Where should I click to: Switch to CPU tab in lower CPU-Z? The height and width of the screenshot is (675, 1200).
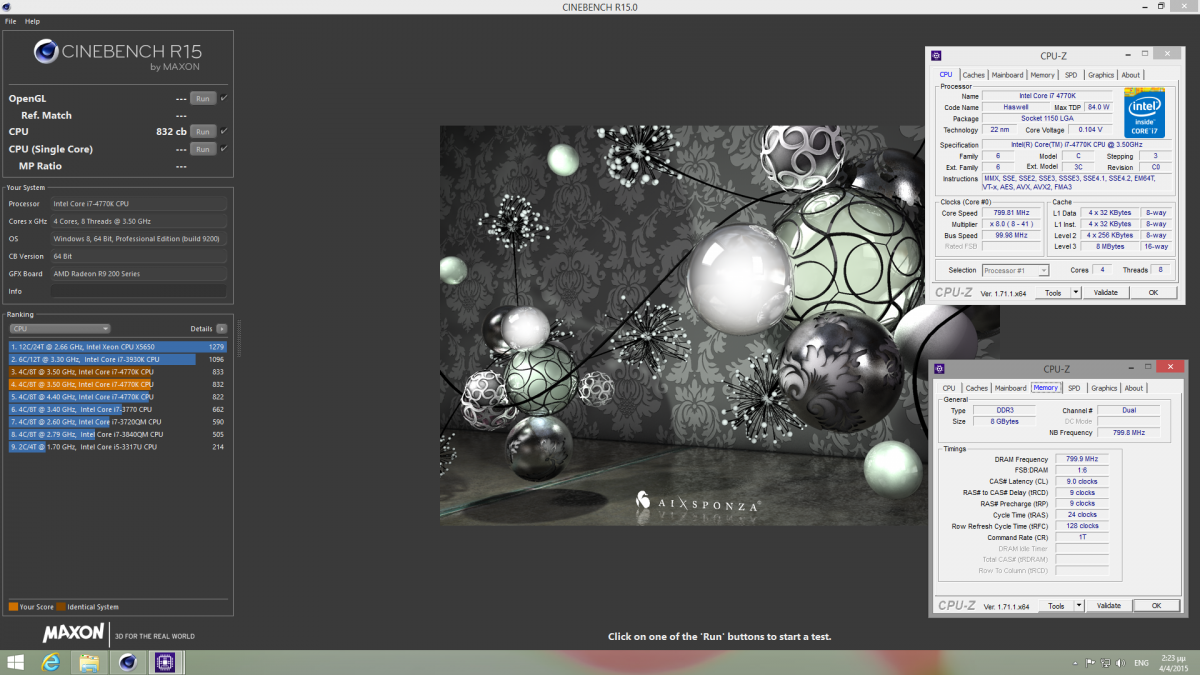[948, 388]
